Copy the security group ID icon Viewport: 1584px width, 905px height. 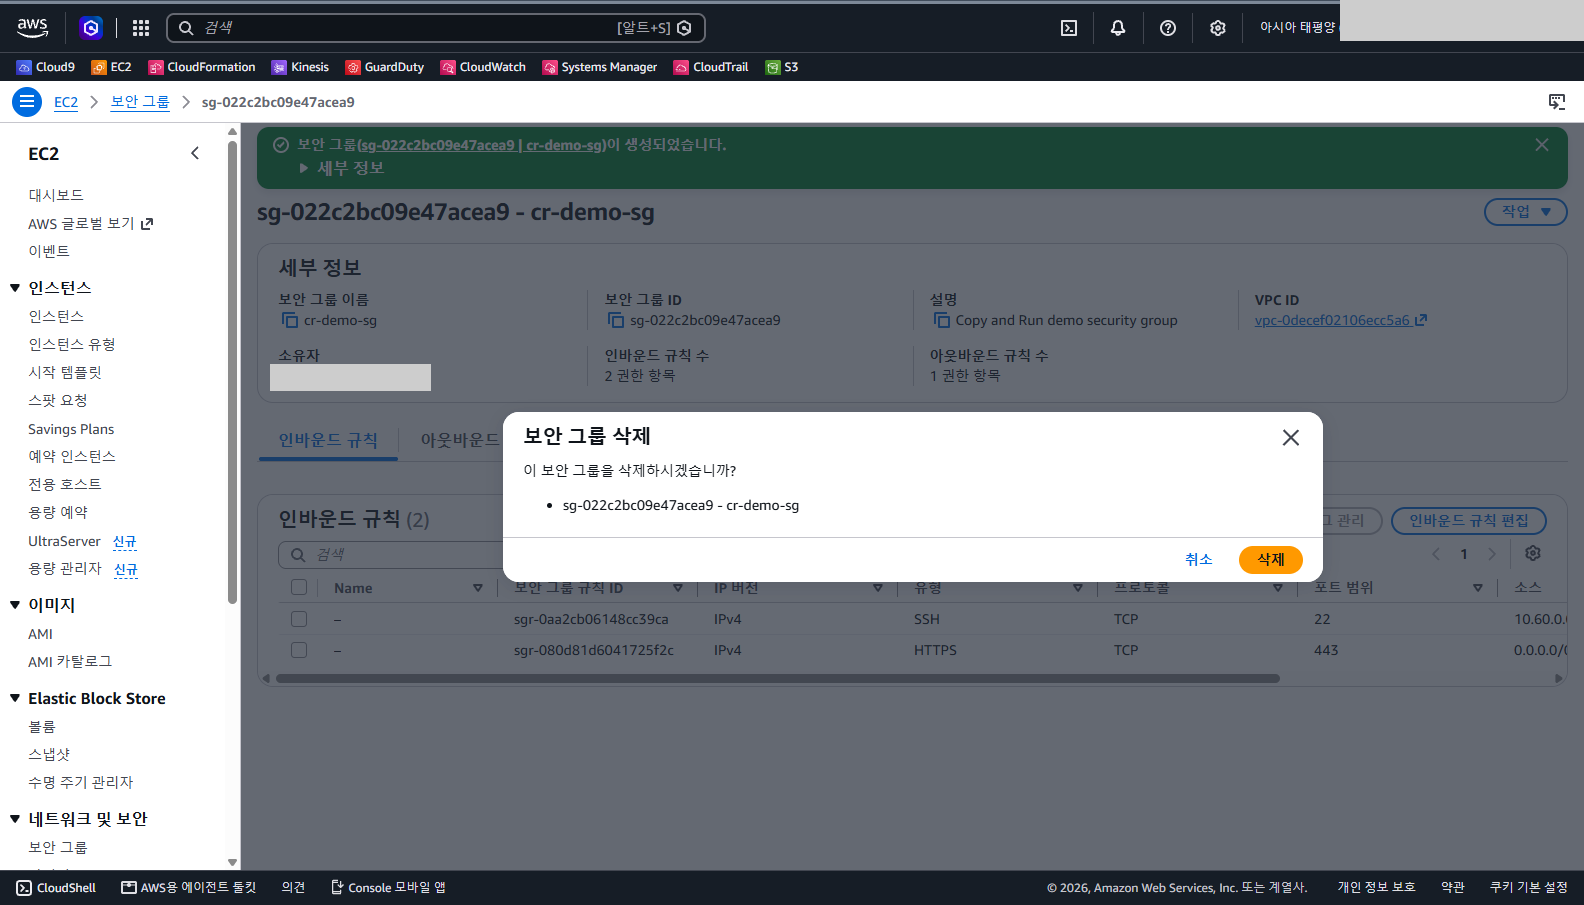click(616, 320)
